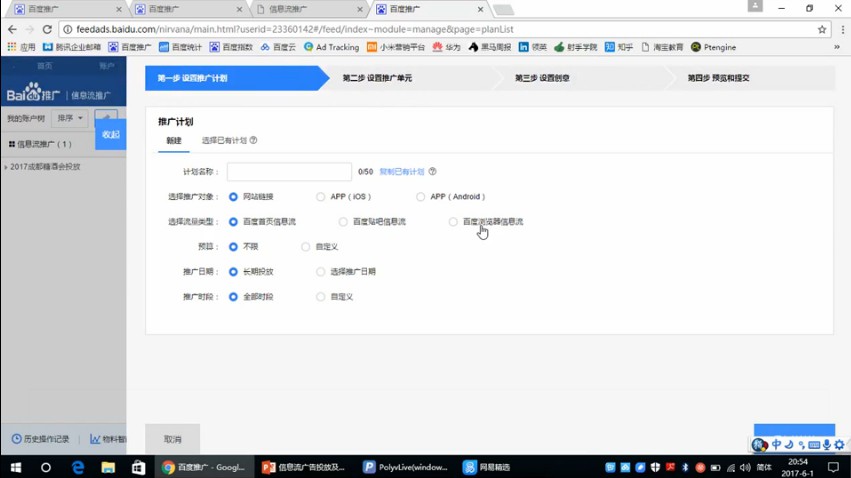The height and width of the screenshot is (478, 851).
Task: Open the 知乎 bookmark
Action: click(x=619, y=47)
